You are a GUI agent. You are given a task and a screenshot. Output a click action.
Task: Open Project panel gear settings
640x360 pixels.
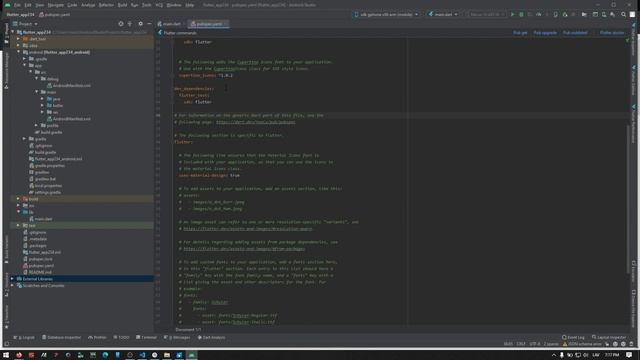[140, 24]
